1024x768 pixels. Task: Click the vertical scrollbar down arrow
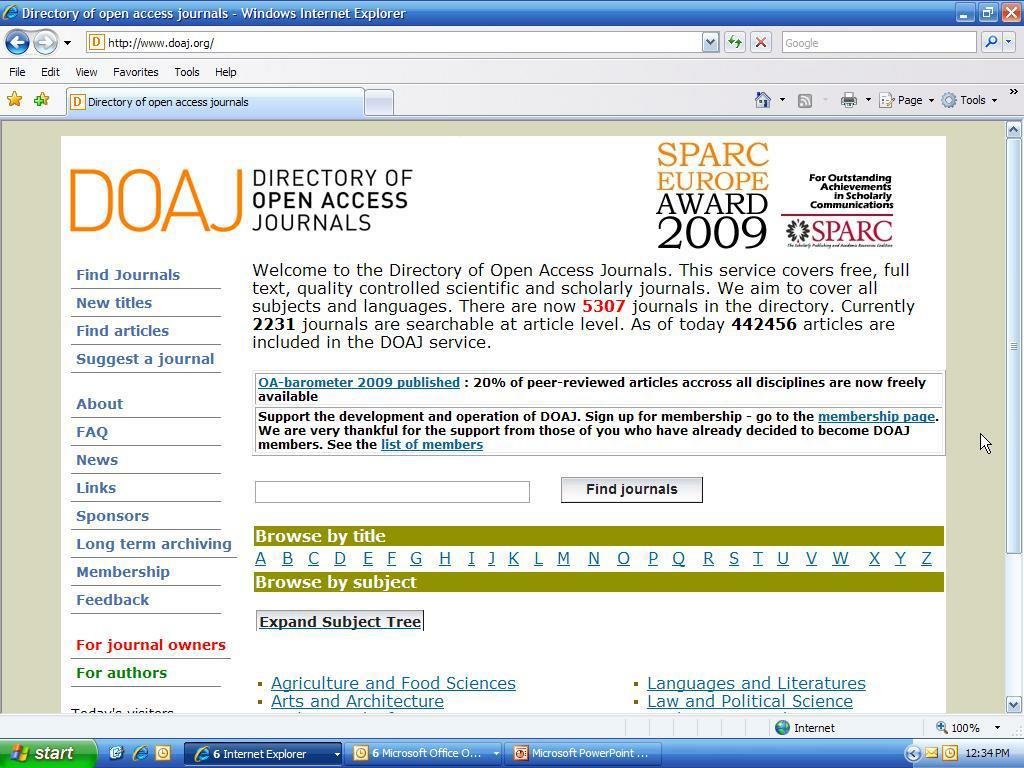click(x=1014, y=705)
